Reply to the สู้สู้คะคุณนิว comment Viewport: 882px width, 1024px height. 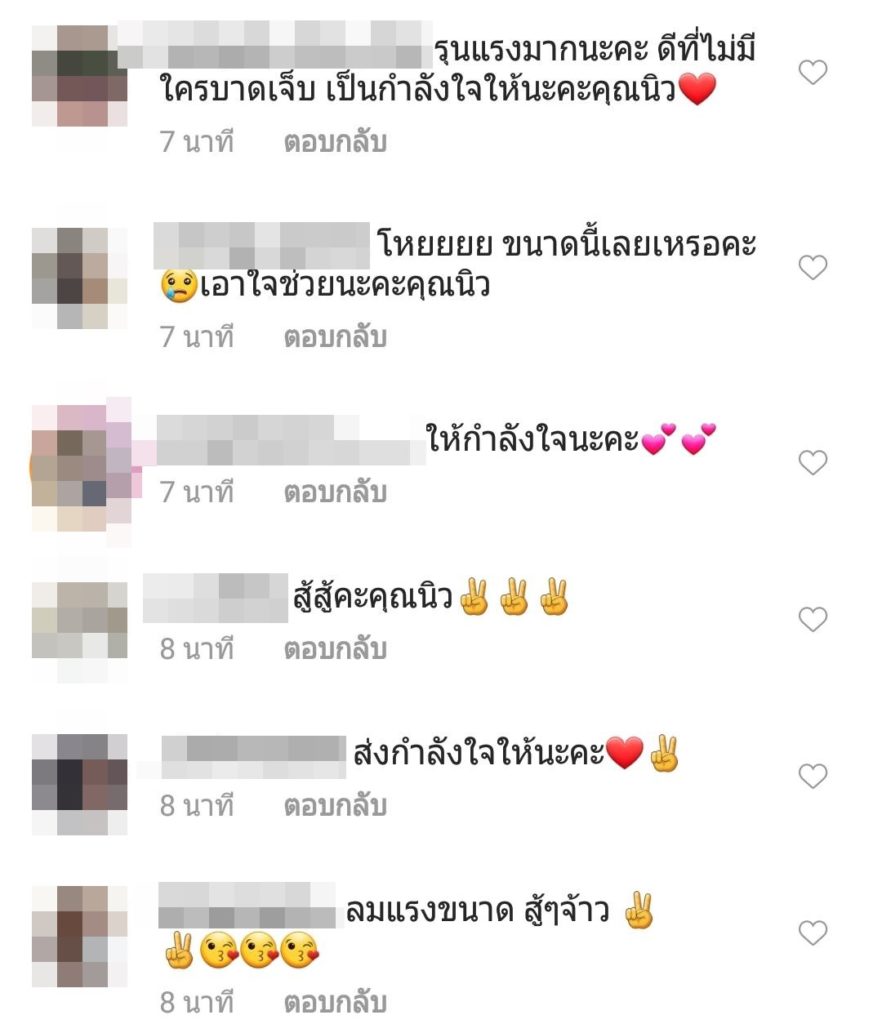[x=335, y=649]
